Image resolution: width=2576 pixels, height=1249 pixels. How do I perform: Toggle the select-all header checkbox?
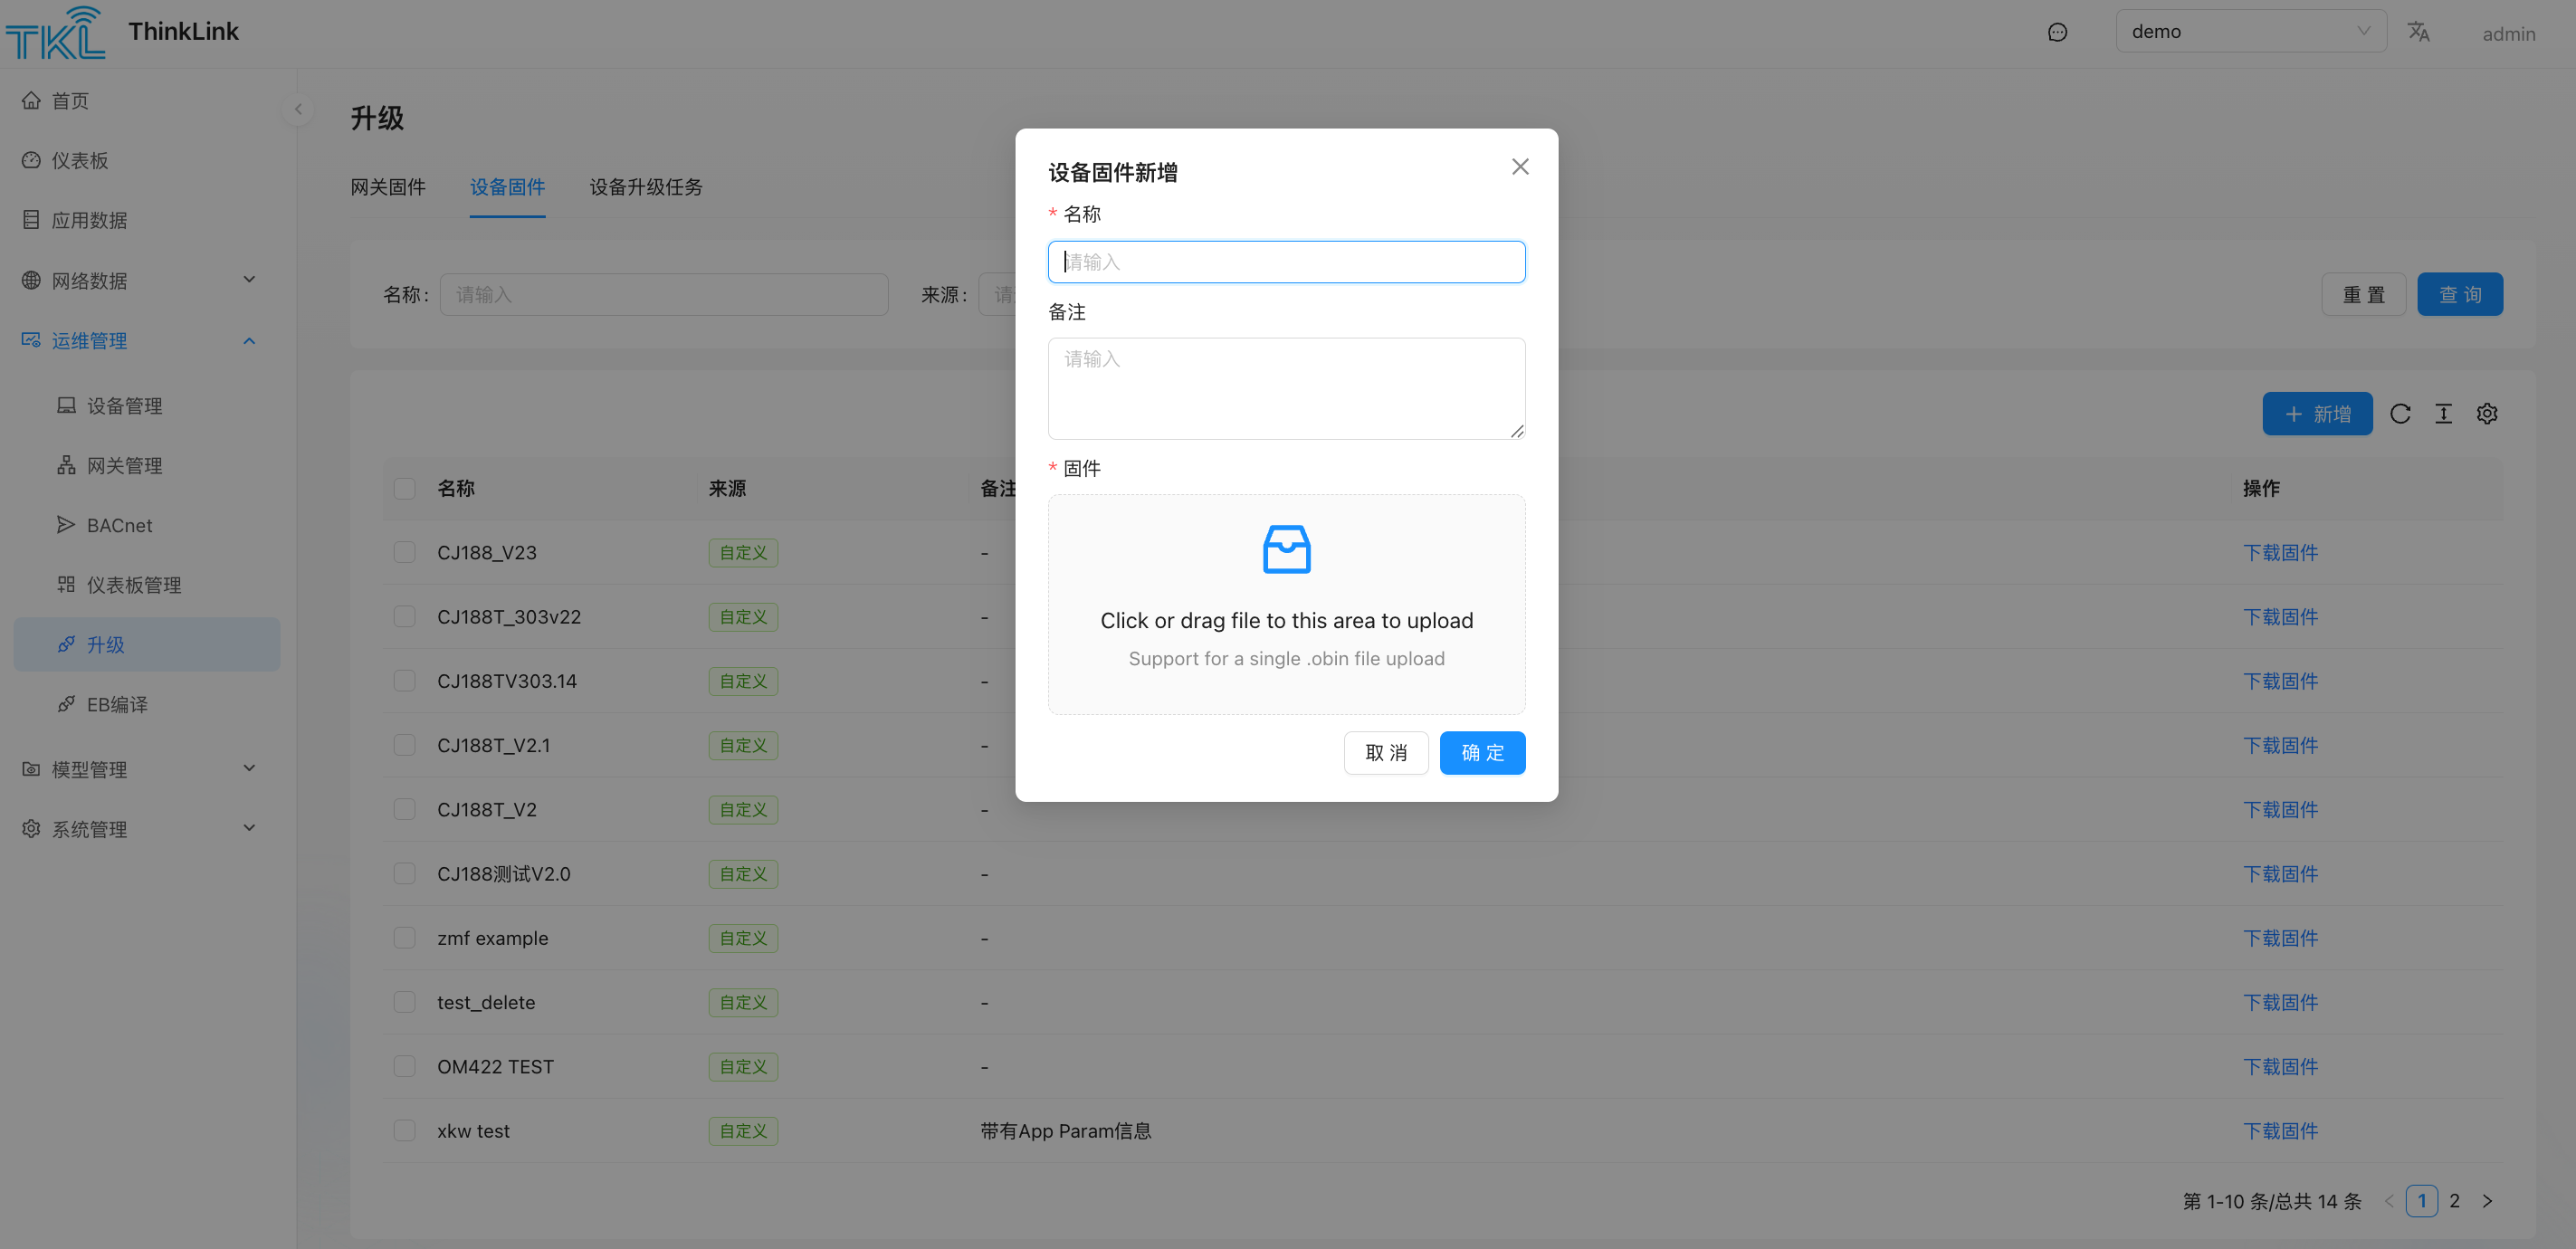click(x=404, y=489)
